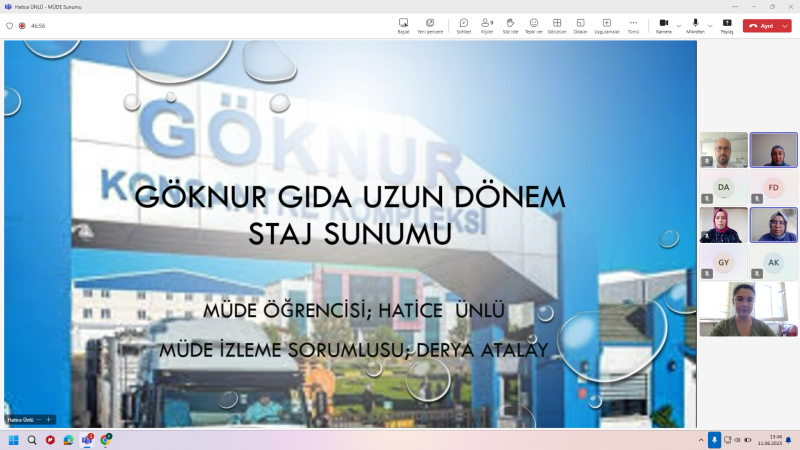Open the Sohbet chat panel
The width and height of the screenshot is (800, 450).
(x=464, y=26)
